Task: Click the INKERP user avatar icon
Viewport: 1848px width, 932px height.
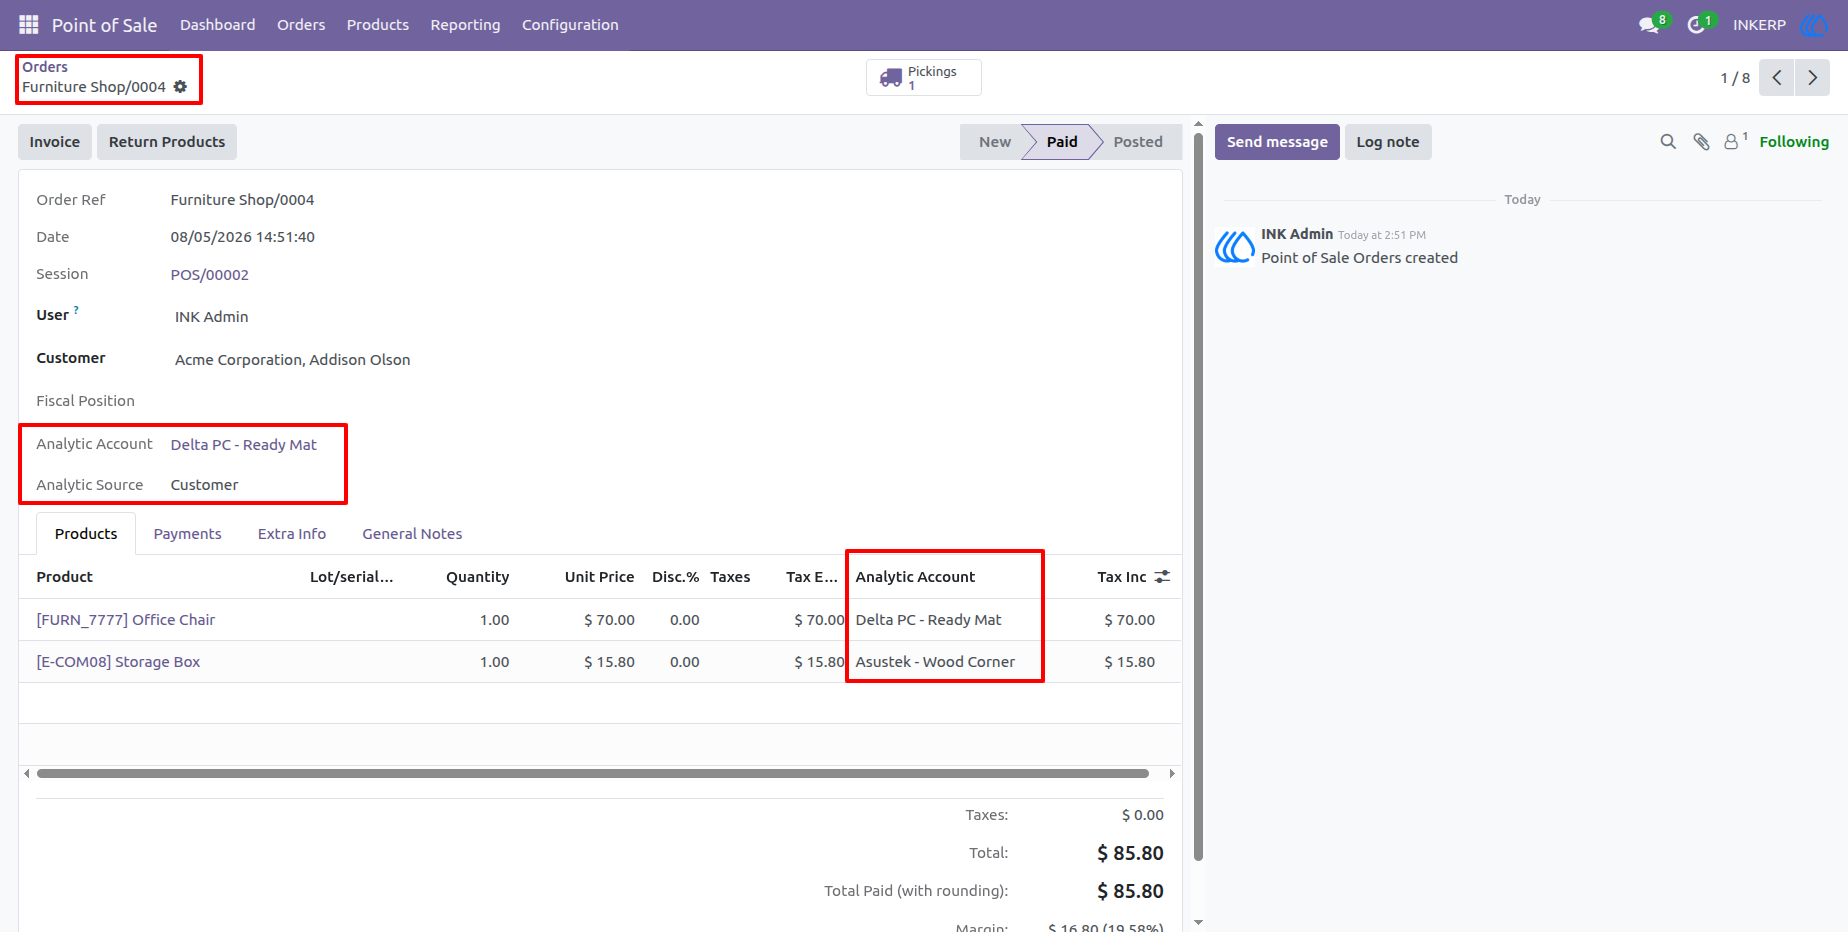Action: pos(1813,25)
